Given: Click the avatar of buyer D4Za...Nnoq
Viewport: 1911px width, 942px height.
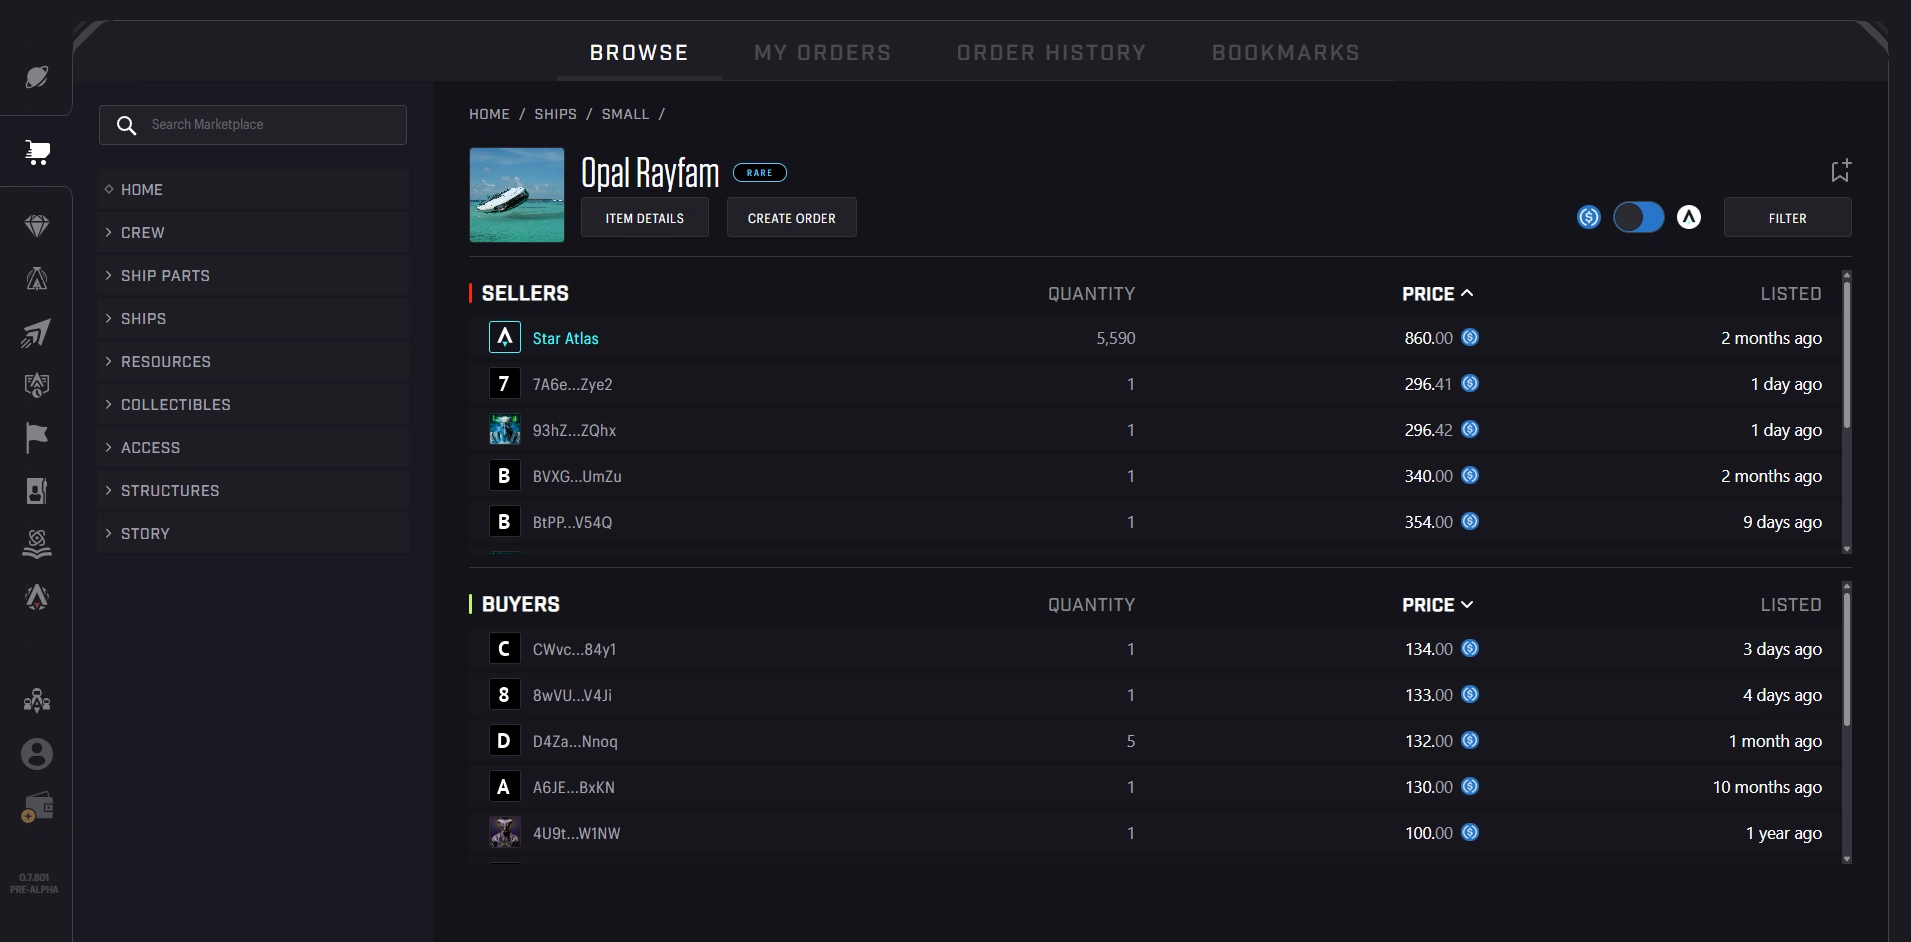Looking at the screenshot, I should [504, 741].
